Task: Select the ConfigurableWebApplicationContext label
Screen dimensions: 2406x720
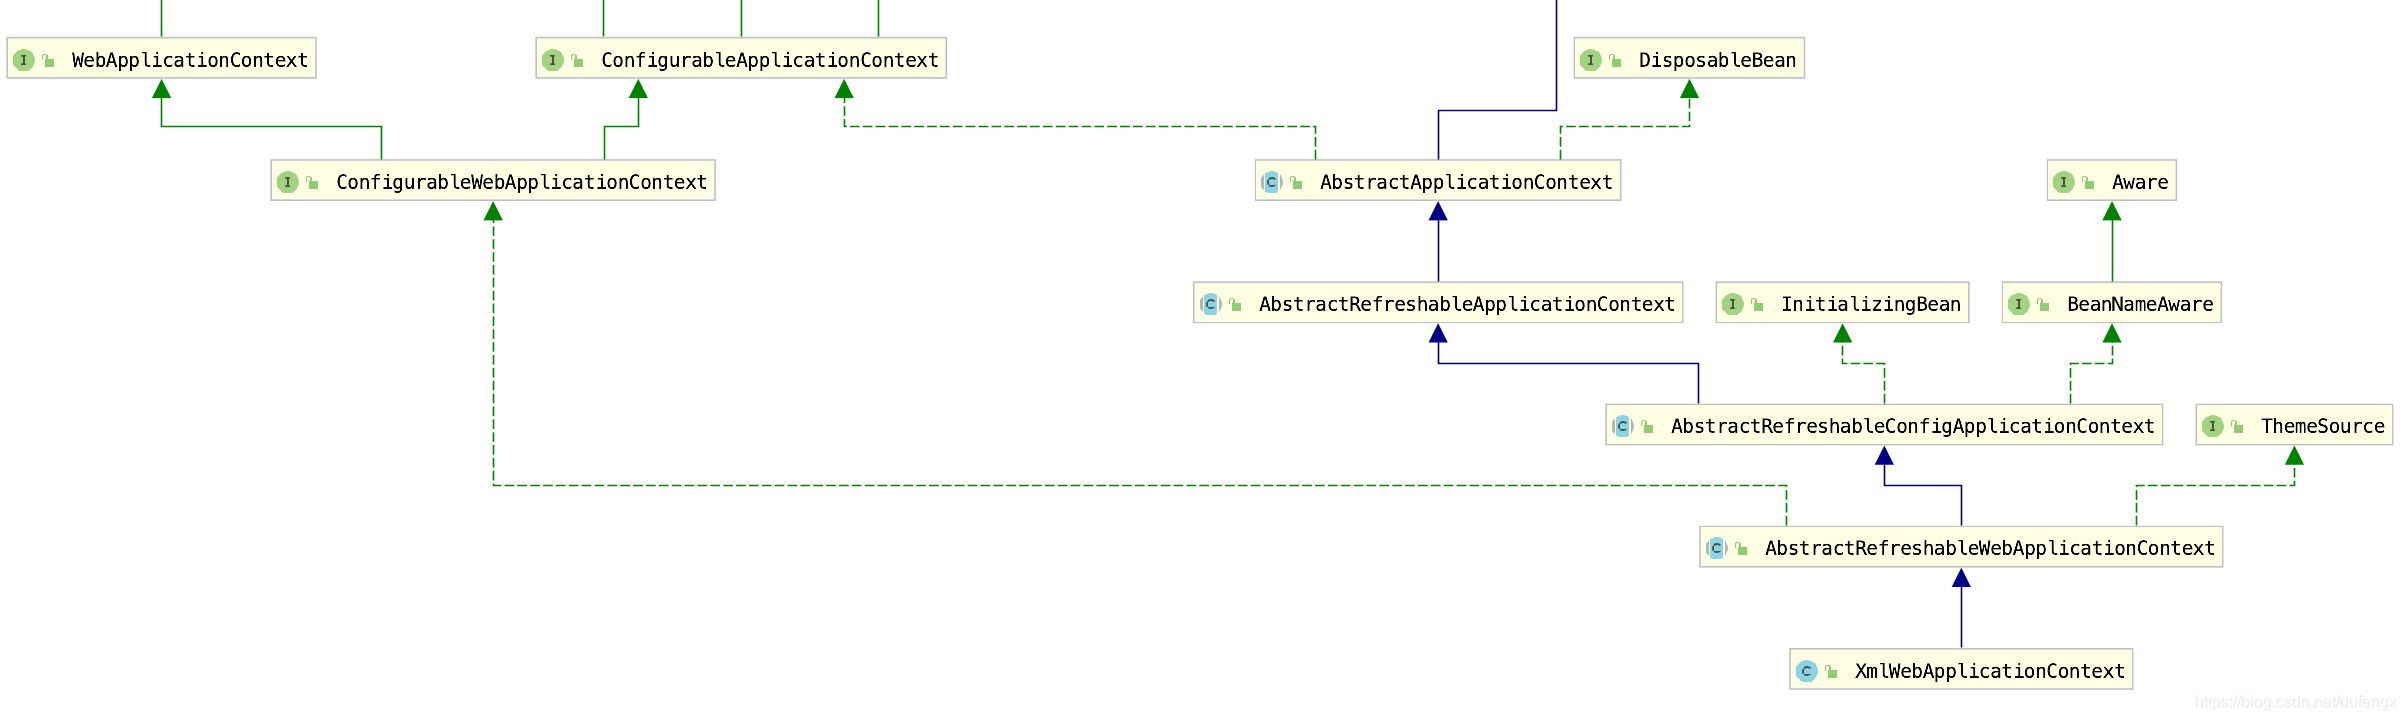Action: [x=521, y=182]
